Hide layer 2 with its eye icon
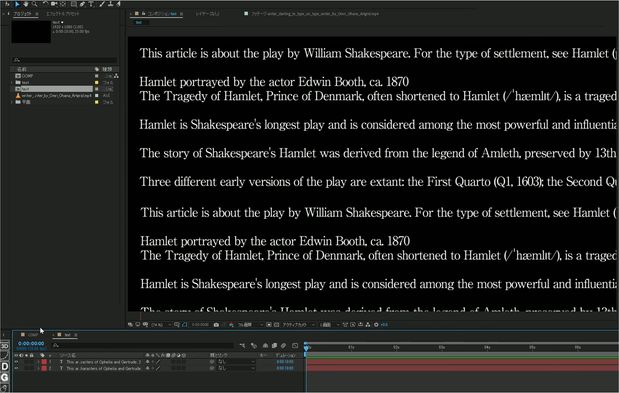The image size is (619, 393). click(17, 369)
